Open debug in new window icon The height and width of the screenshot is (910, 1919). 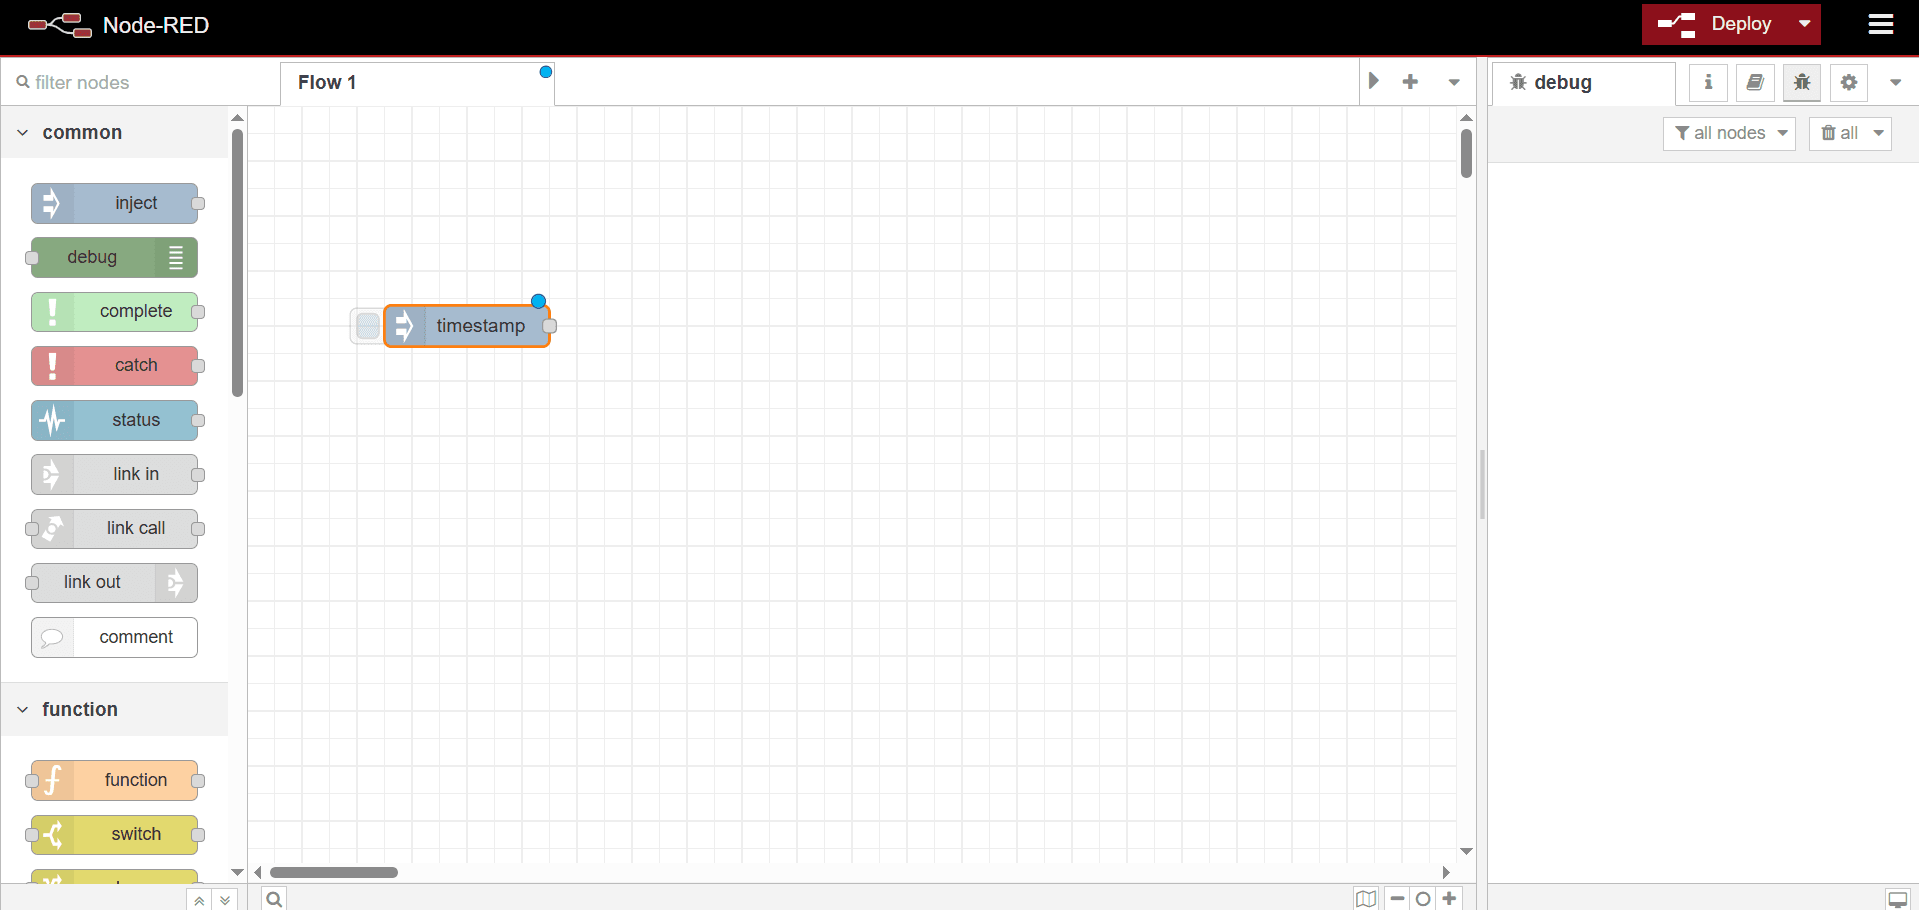pos(1897,898)
